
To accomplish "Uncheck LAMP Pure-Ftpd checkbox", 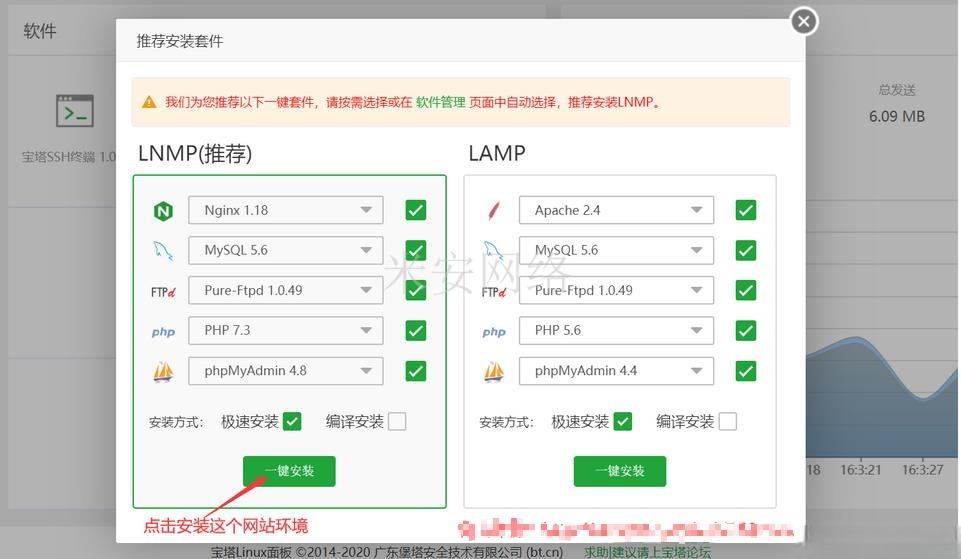I will click(x=746, y=290).
